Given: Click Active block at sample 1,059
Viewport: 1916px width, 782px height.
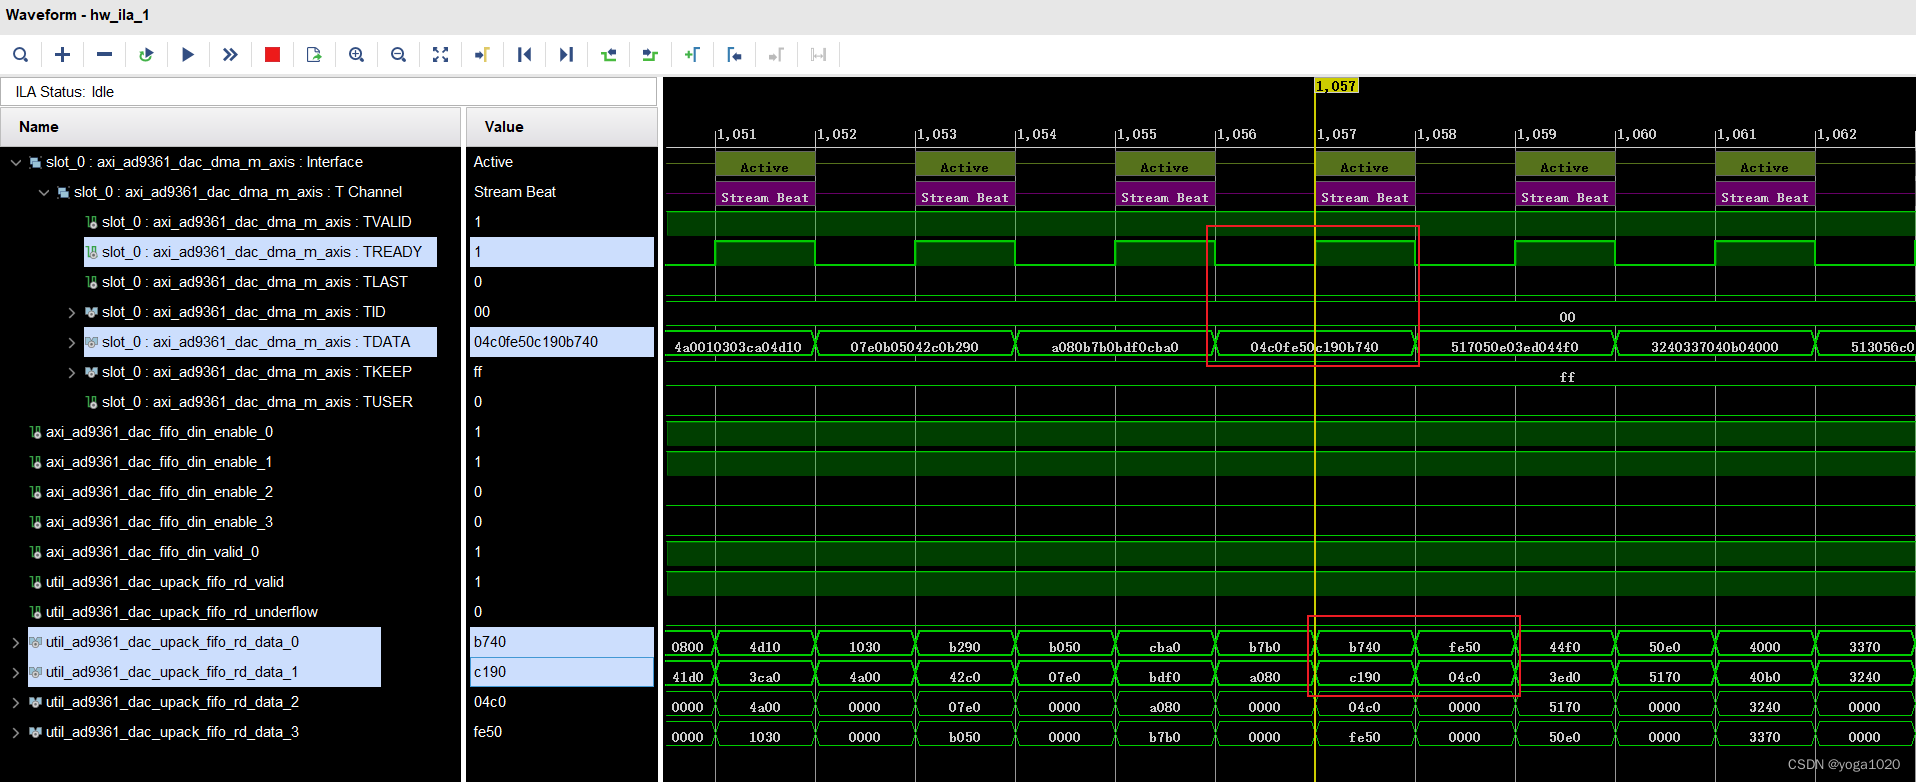Looking at the screenshot, I should coord(1565,165).
